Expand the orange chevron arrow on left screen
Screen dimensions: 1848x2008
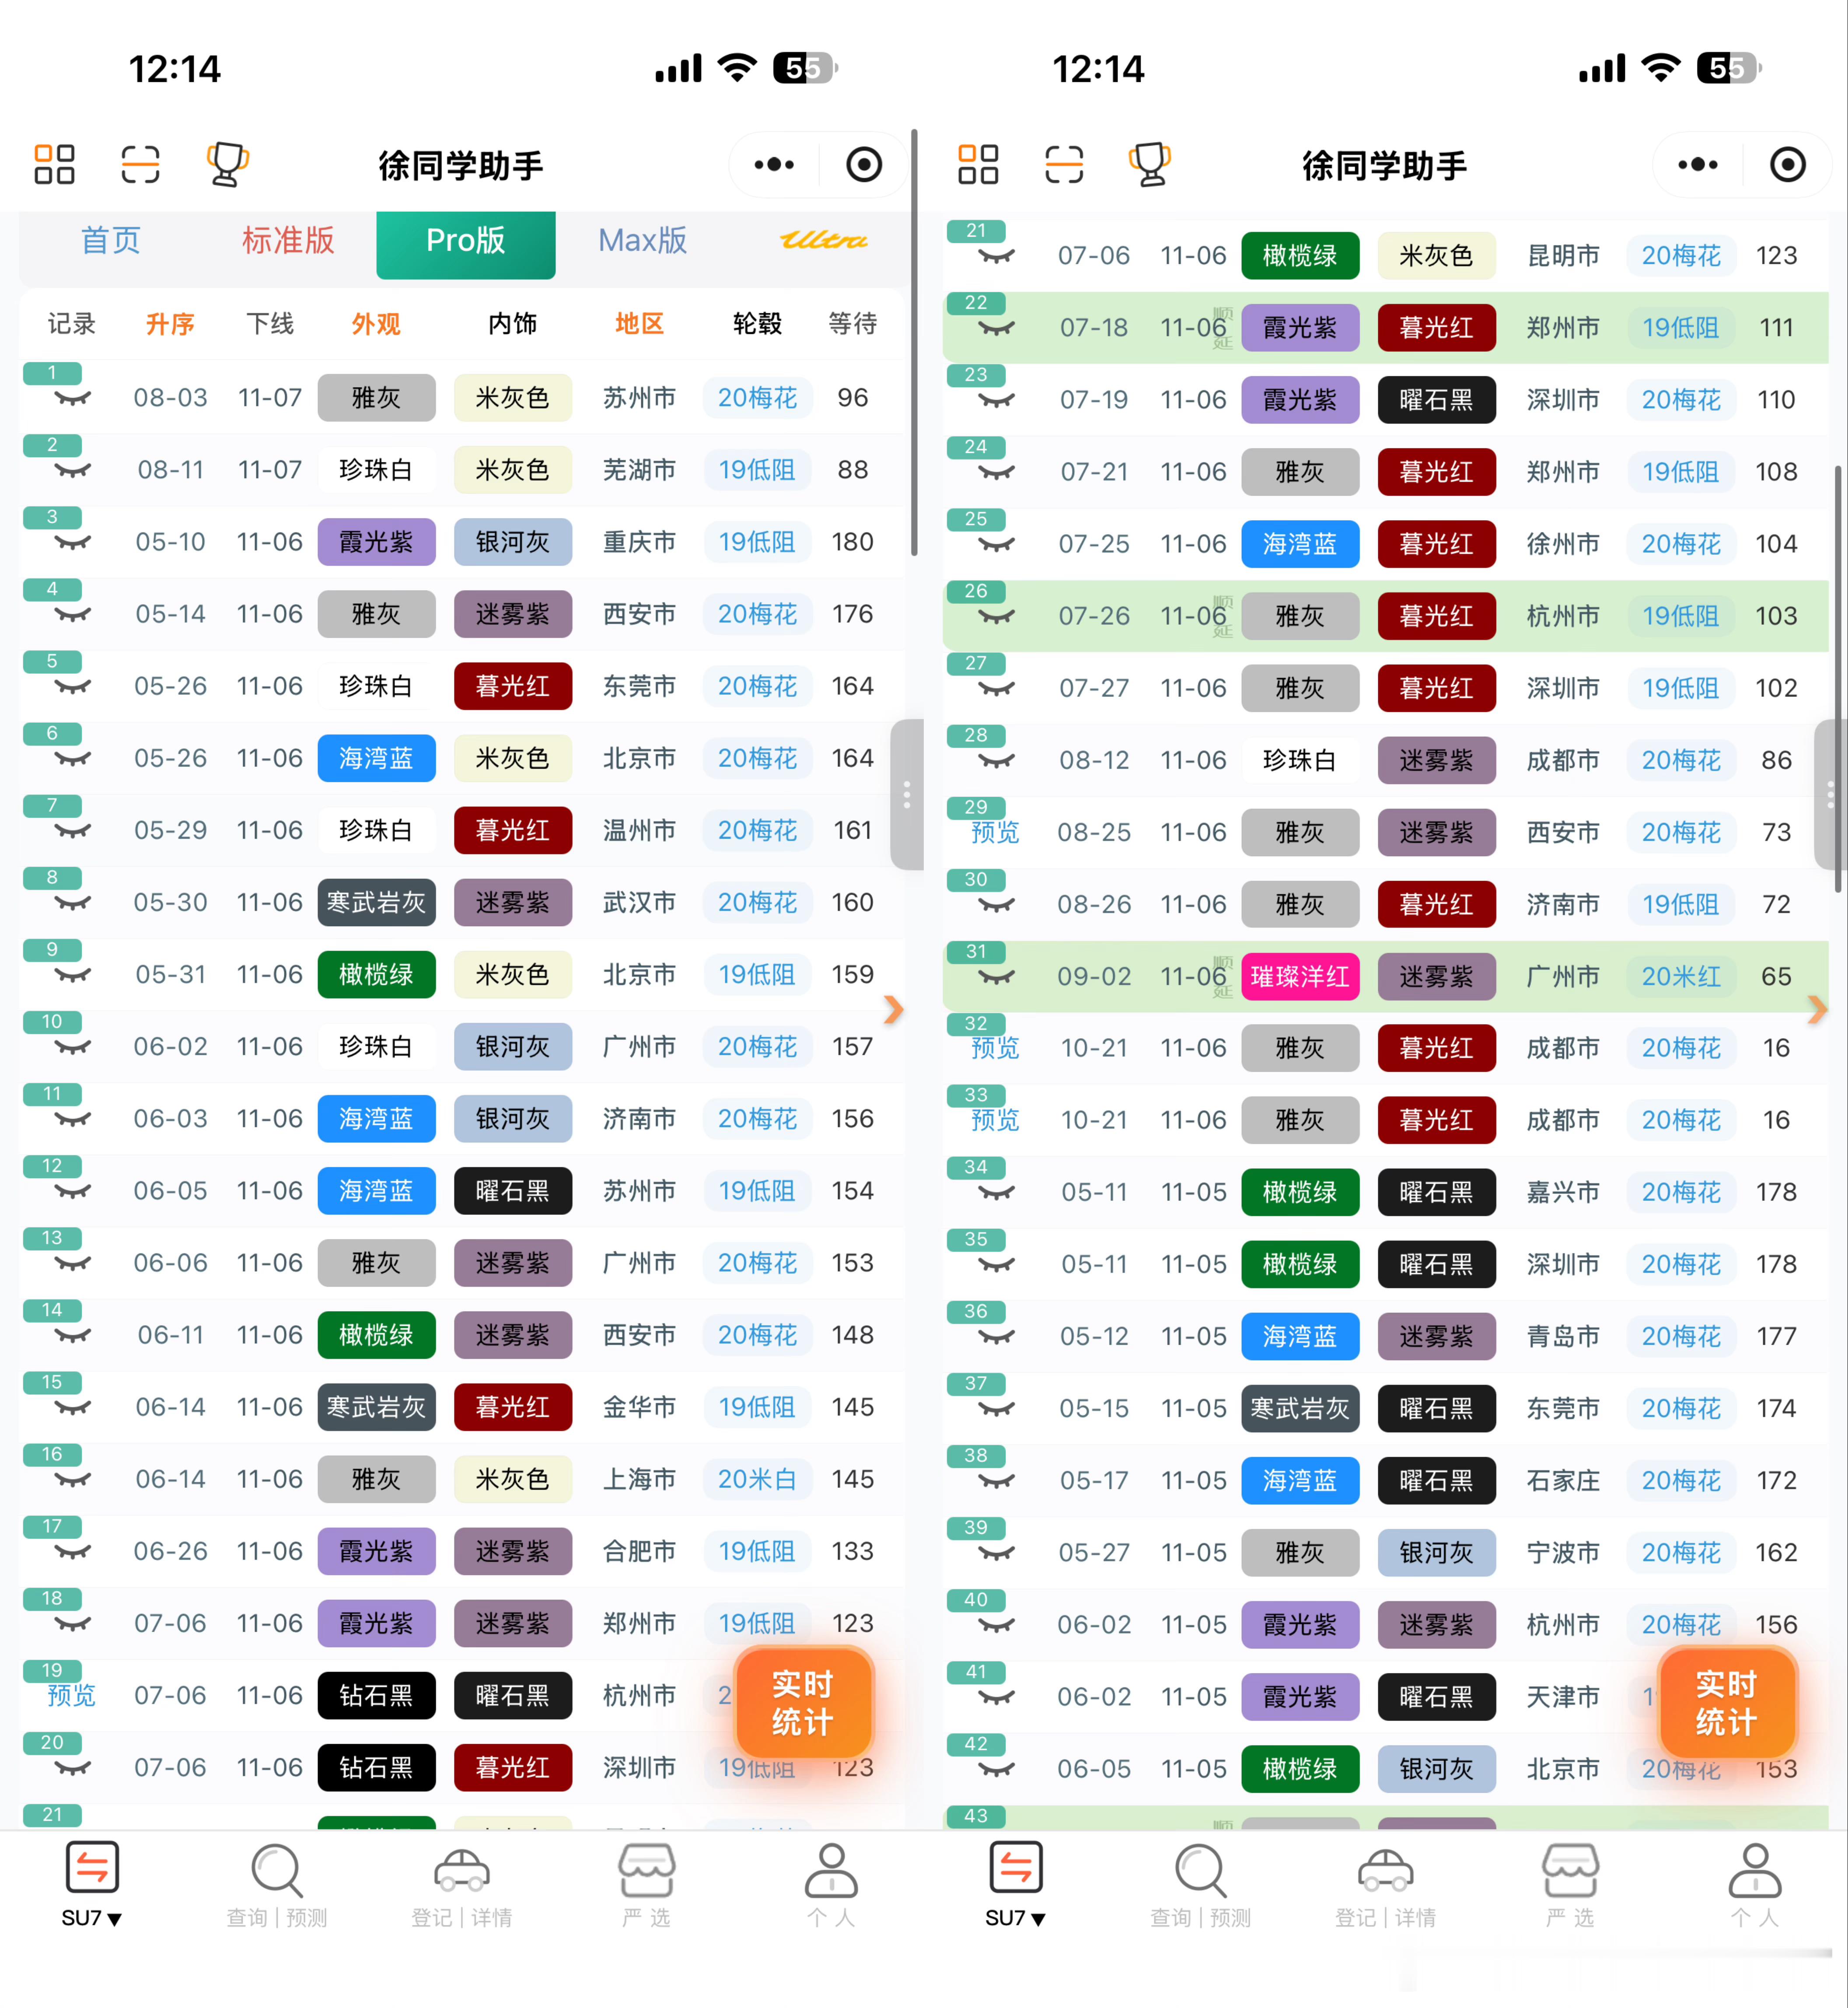[x=893, y=1010]
